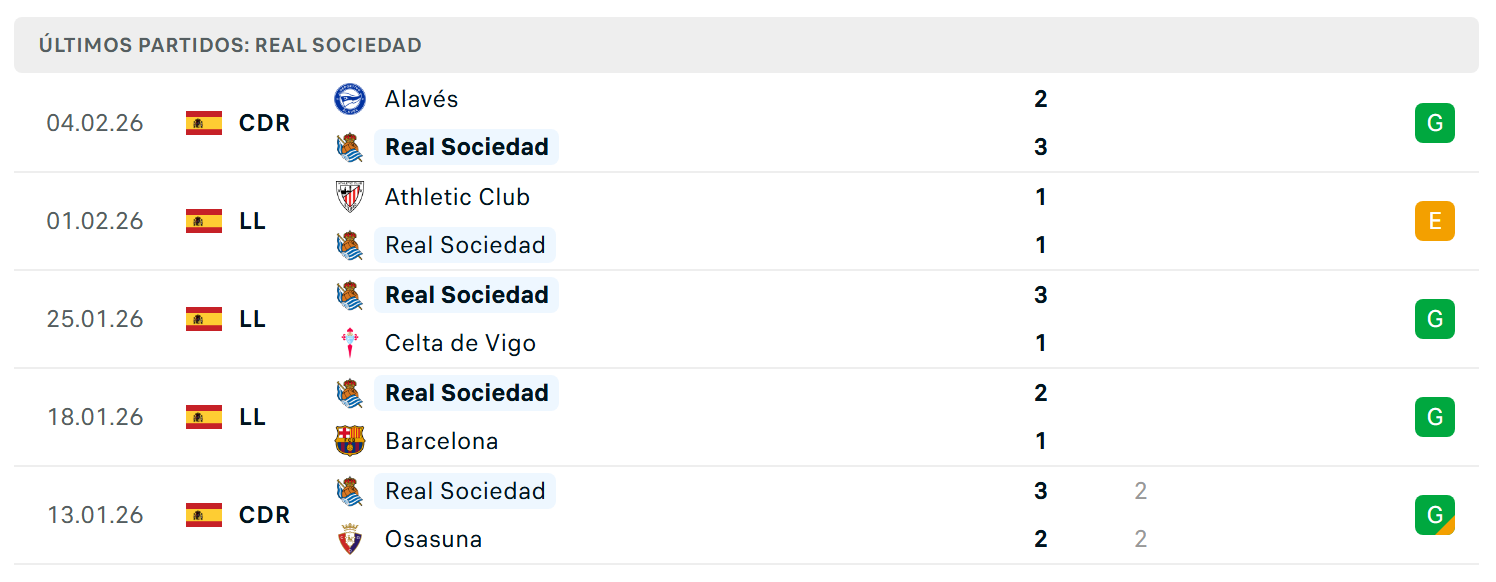Click green G badge for Barcelona match
1496x582 pixels.
(1435, 417)
